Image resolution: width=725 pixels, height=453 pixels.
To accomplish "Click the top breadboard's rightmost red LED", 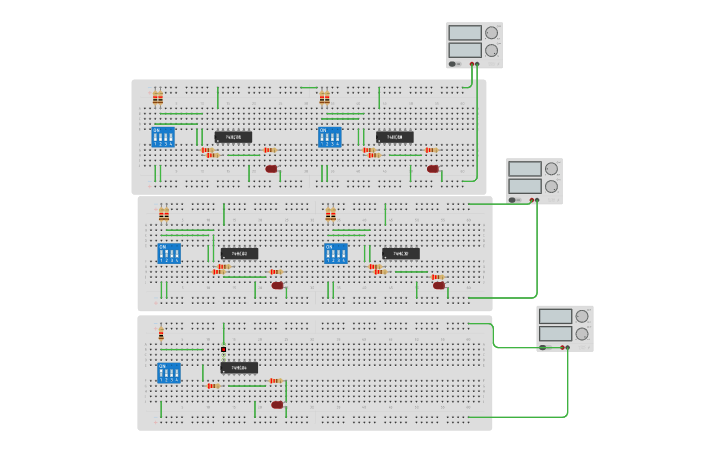I will 433,169.
